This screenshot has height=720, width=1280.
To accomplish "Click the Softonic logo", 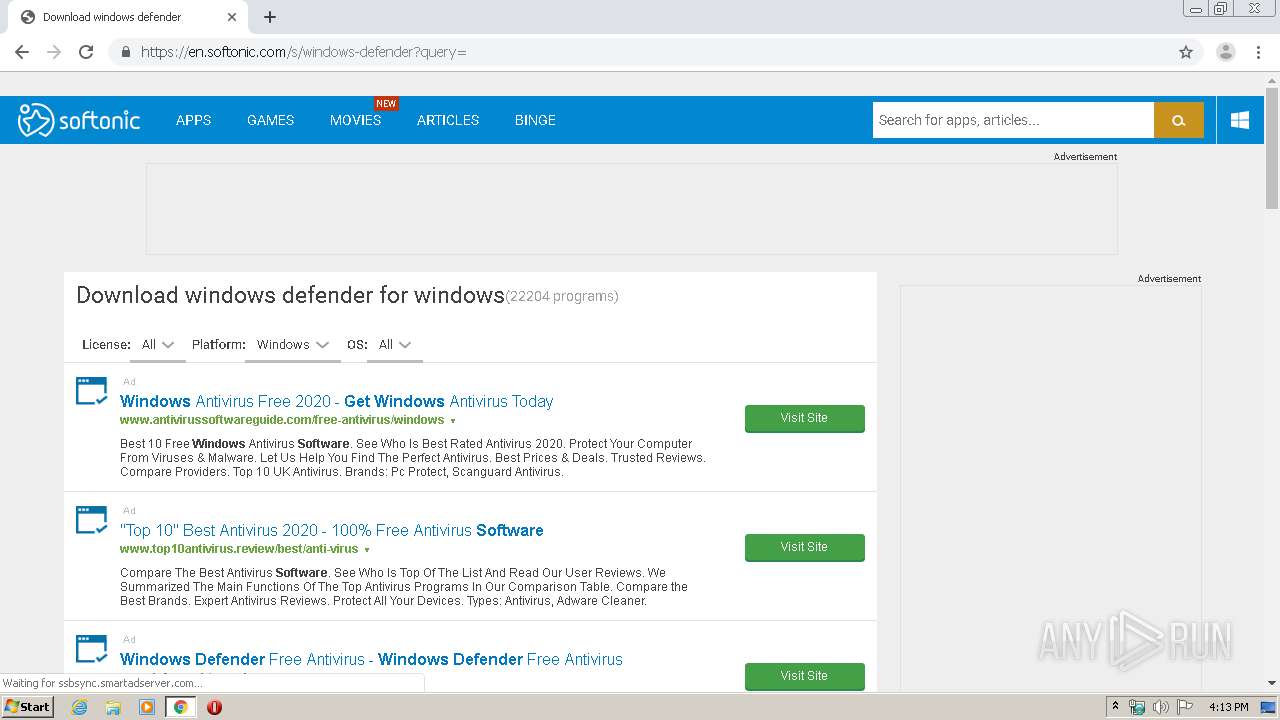I will [79, 120].
